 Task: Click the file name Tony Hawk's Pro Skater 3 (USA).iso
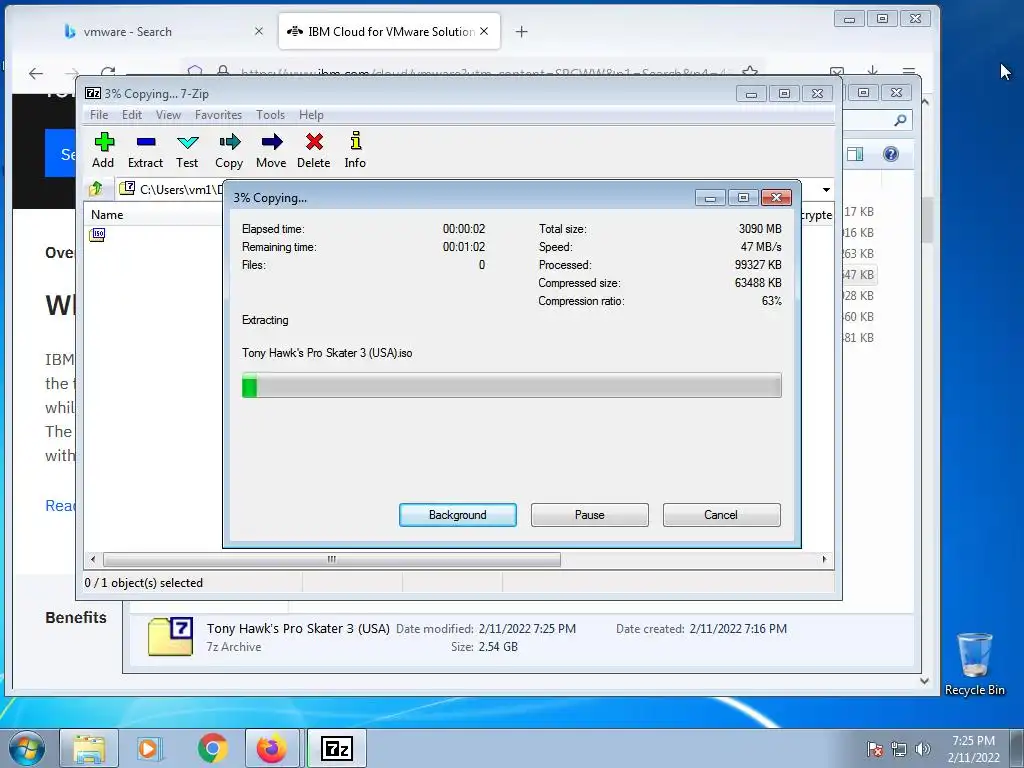click(x=327, y=353)
